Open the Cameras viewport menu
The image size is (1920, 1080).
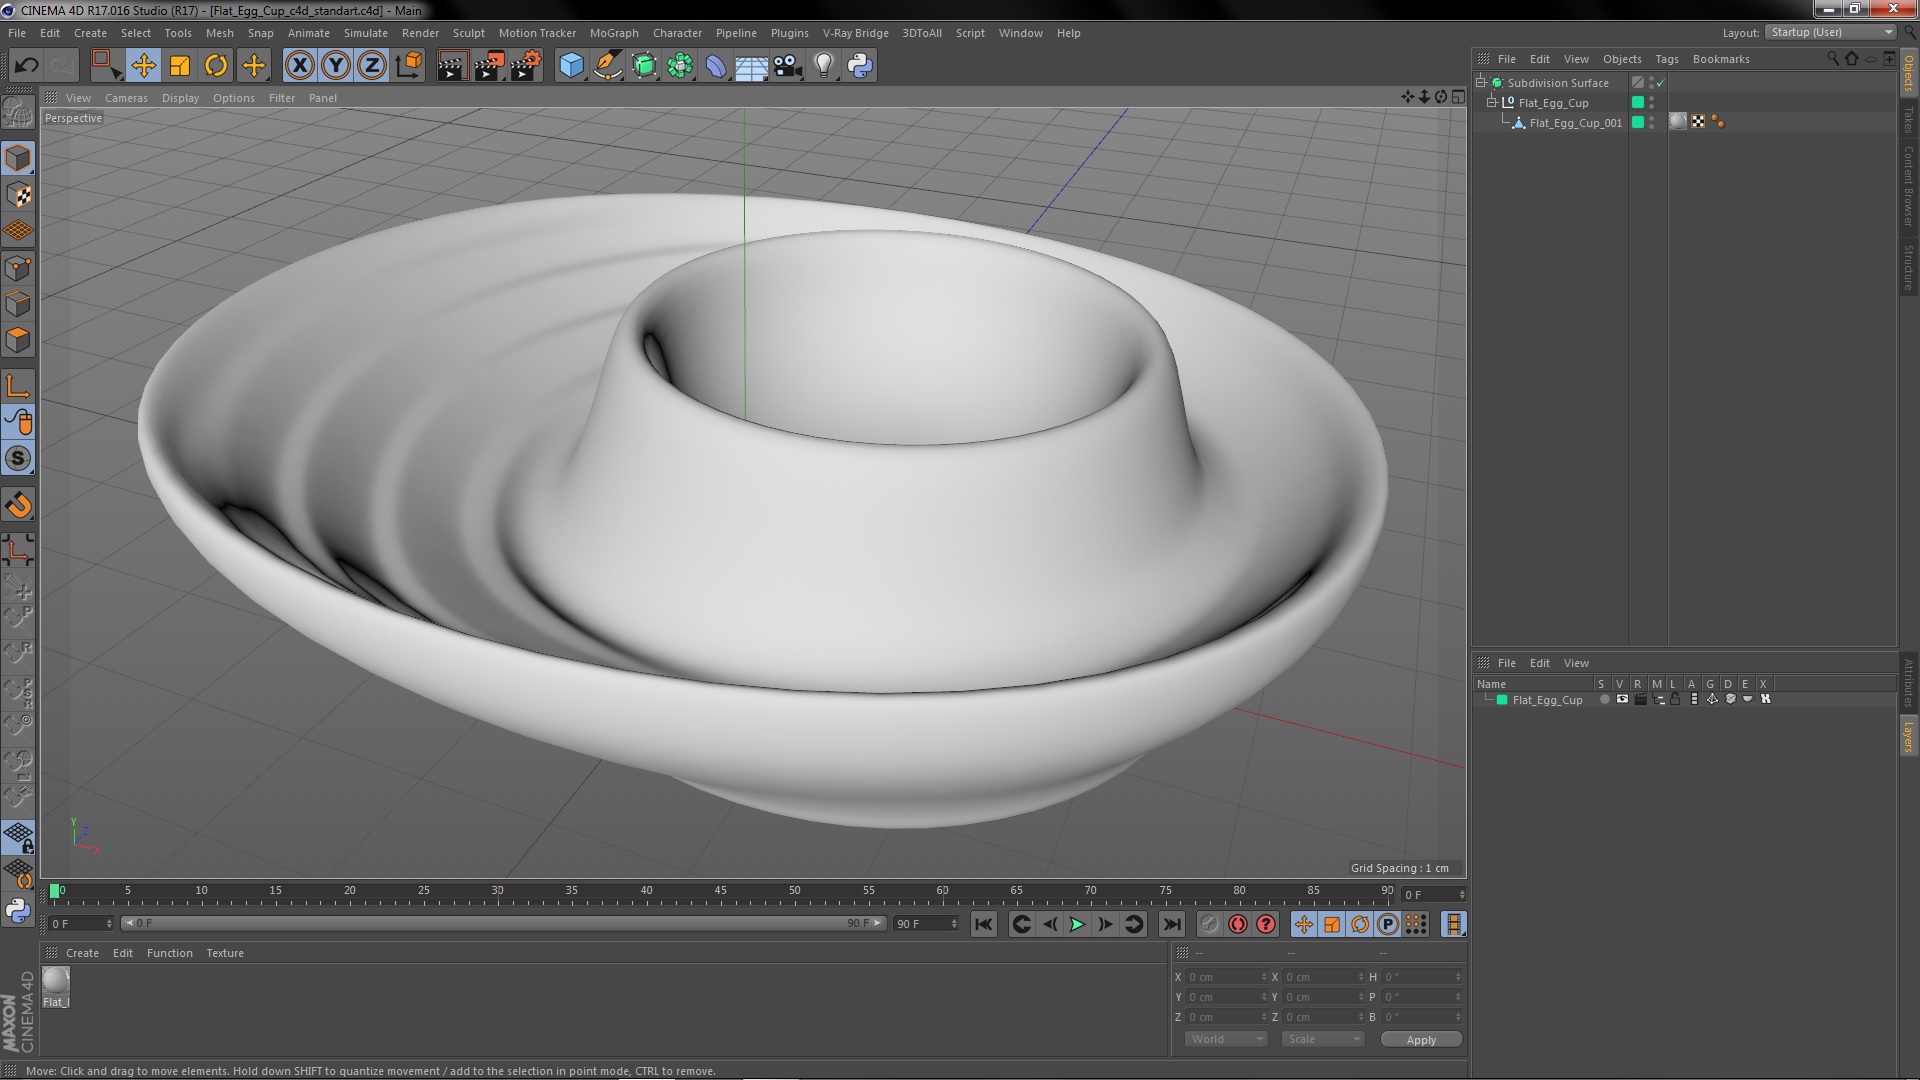pos(126,98)
